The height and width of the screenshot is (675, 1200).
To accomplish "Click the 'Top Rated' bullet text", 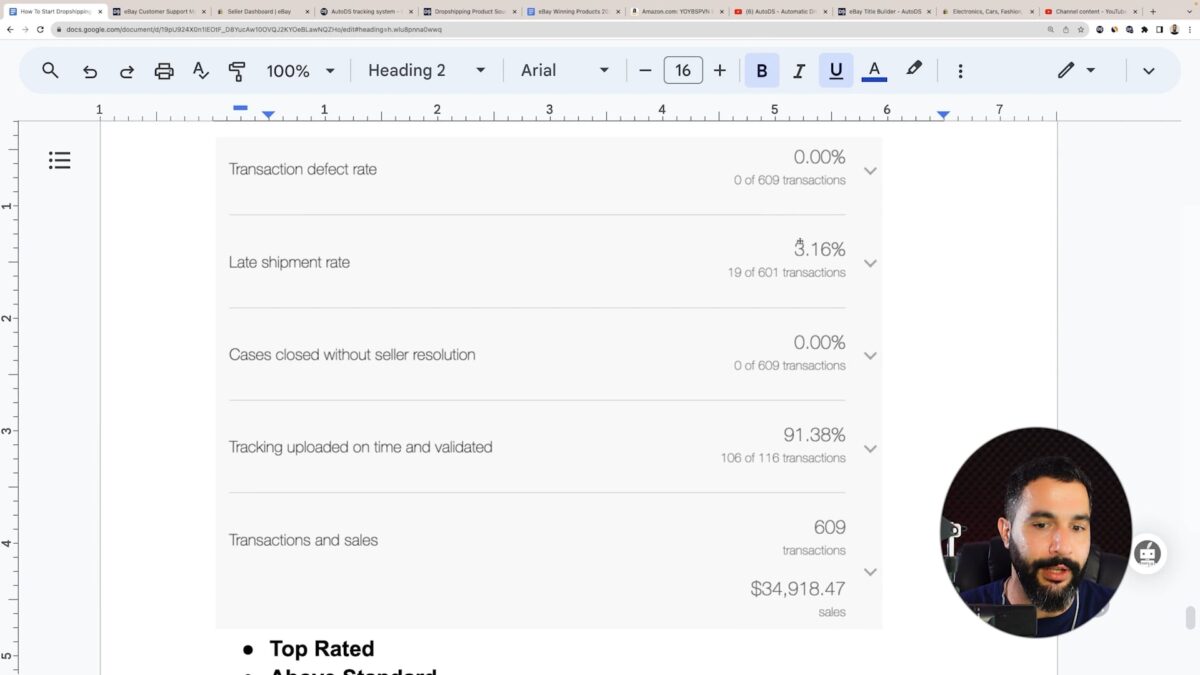I will (x=322, y=649).
